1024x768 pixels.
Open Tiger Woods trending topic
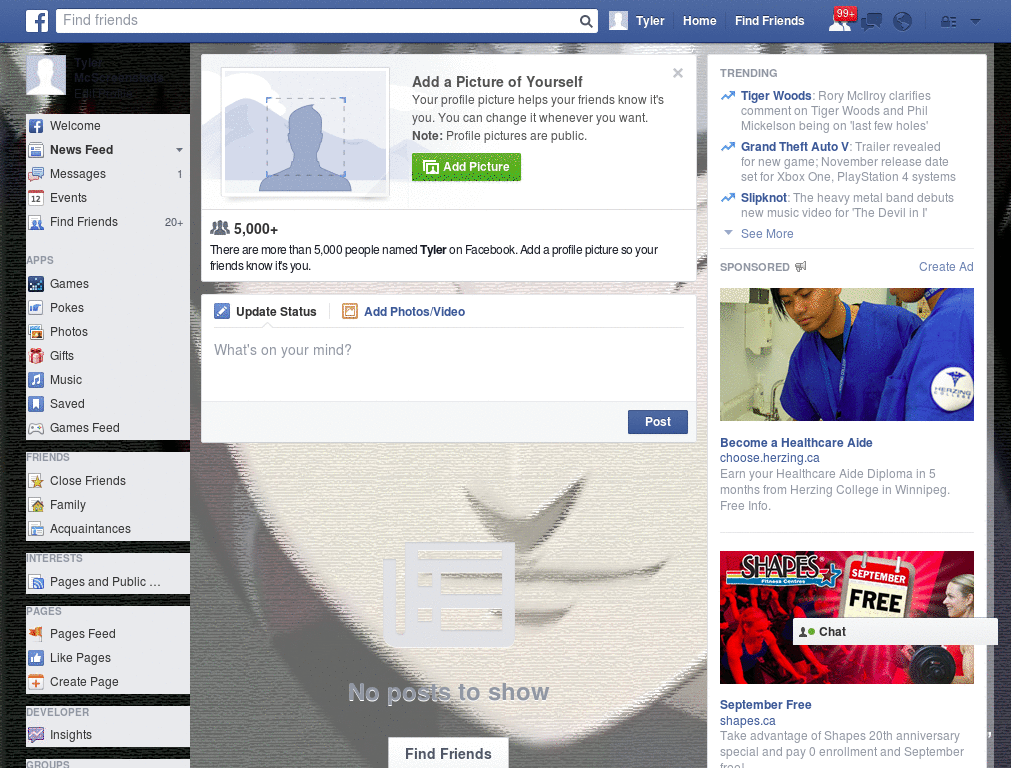click(776, 96)
